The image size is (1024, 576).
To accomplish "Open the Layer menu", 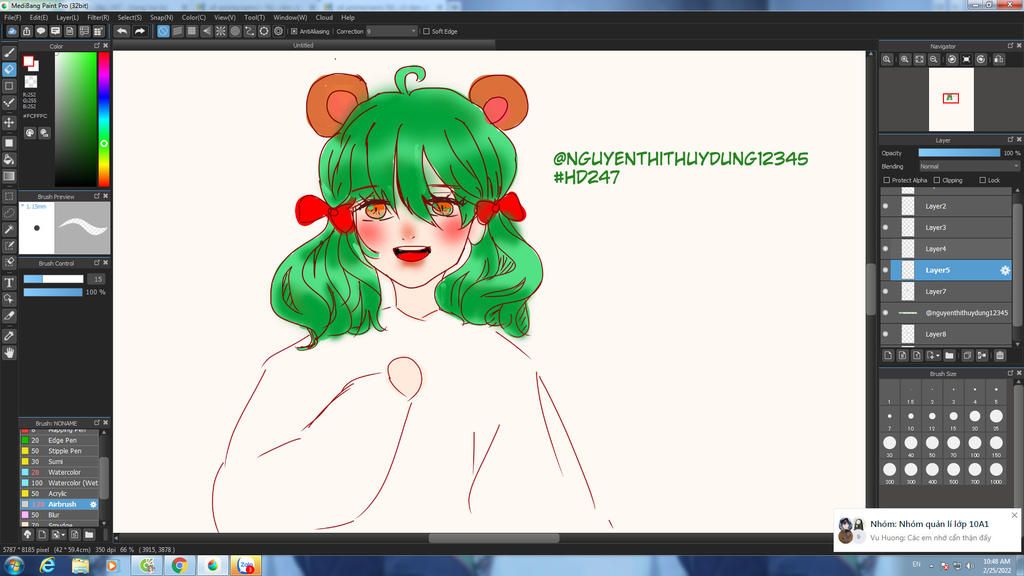I will point(67,18).
